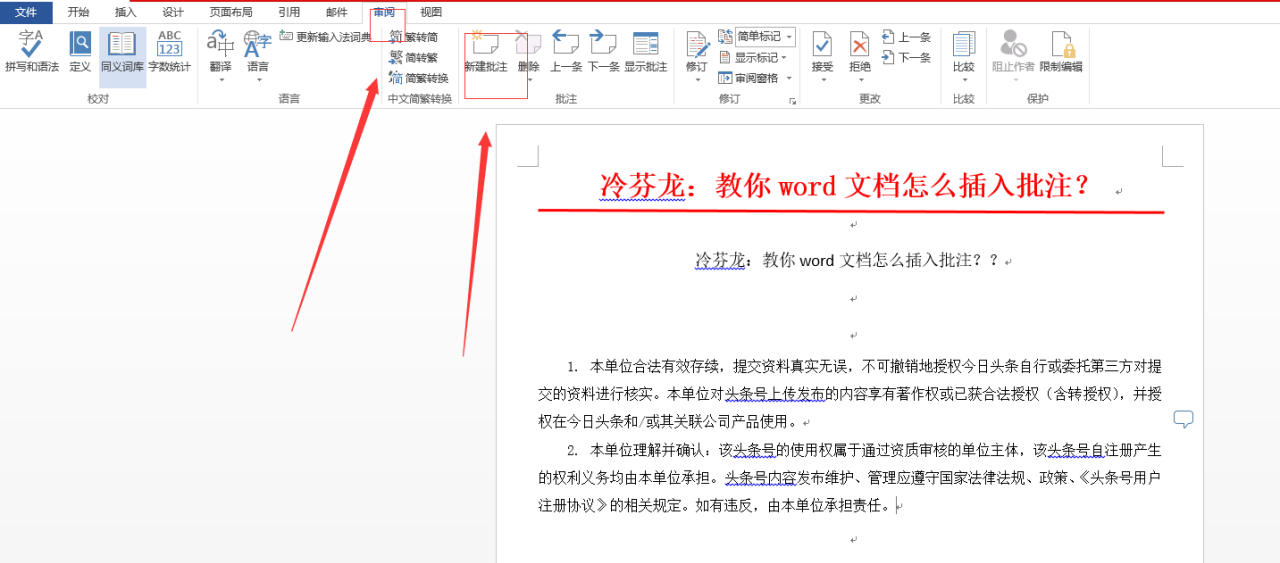Click the black subtitle line with 冷芬龙

point(847,260)
